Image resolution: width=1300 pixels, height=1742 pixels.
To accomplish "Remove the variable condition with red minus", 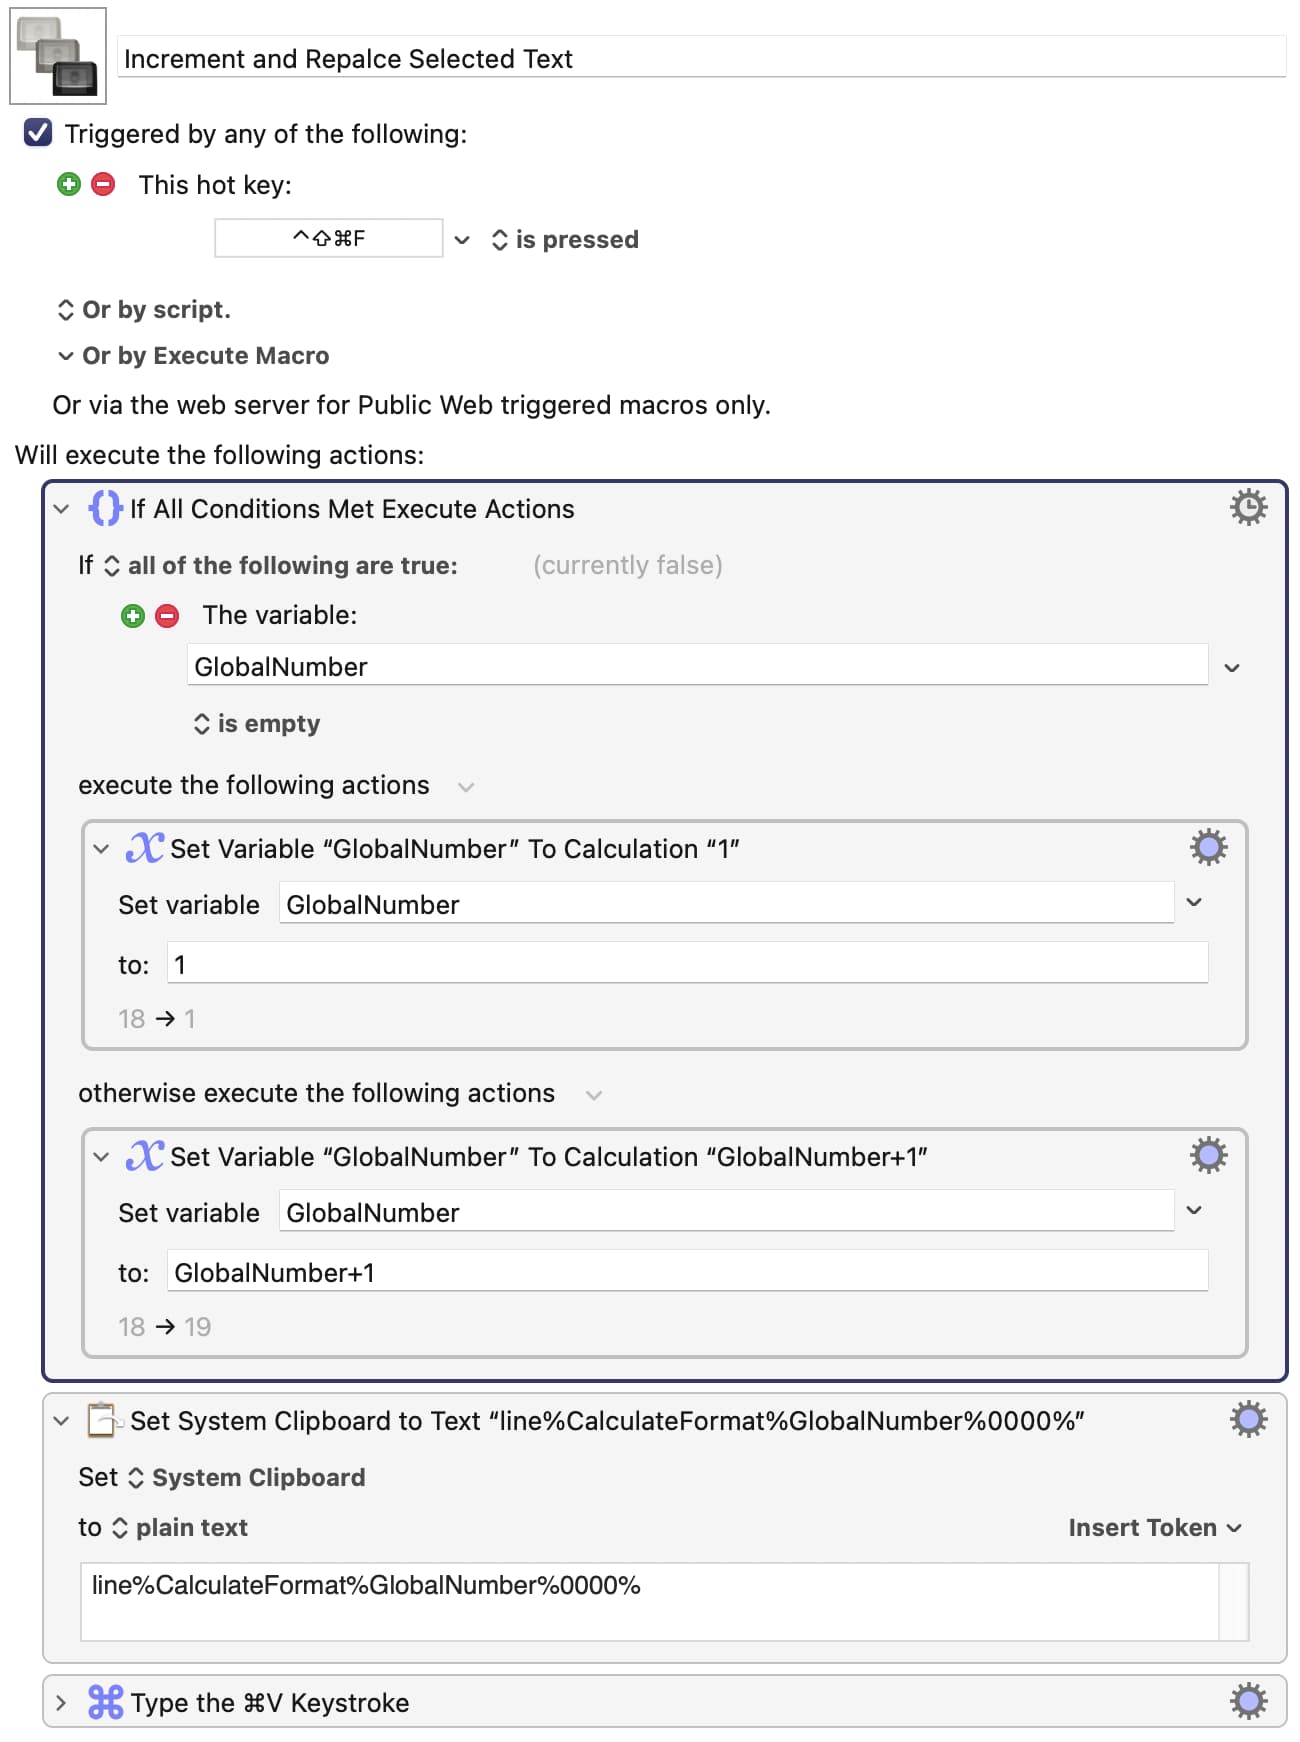I will coord(167,616).
